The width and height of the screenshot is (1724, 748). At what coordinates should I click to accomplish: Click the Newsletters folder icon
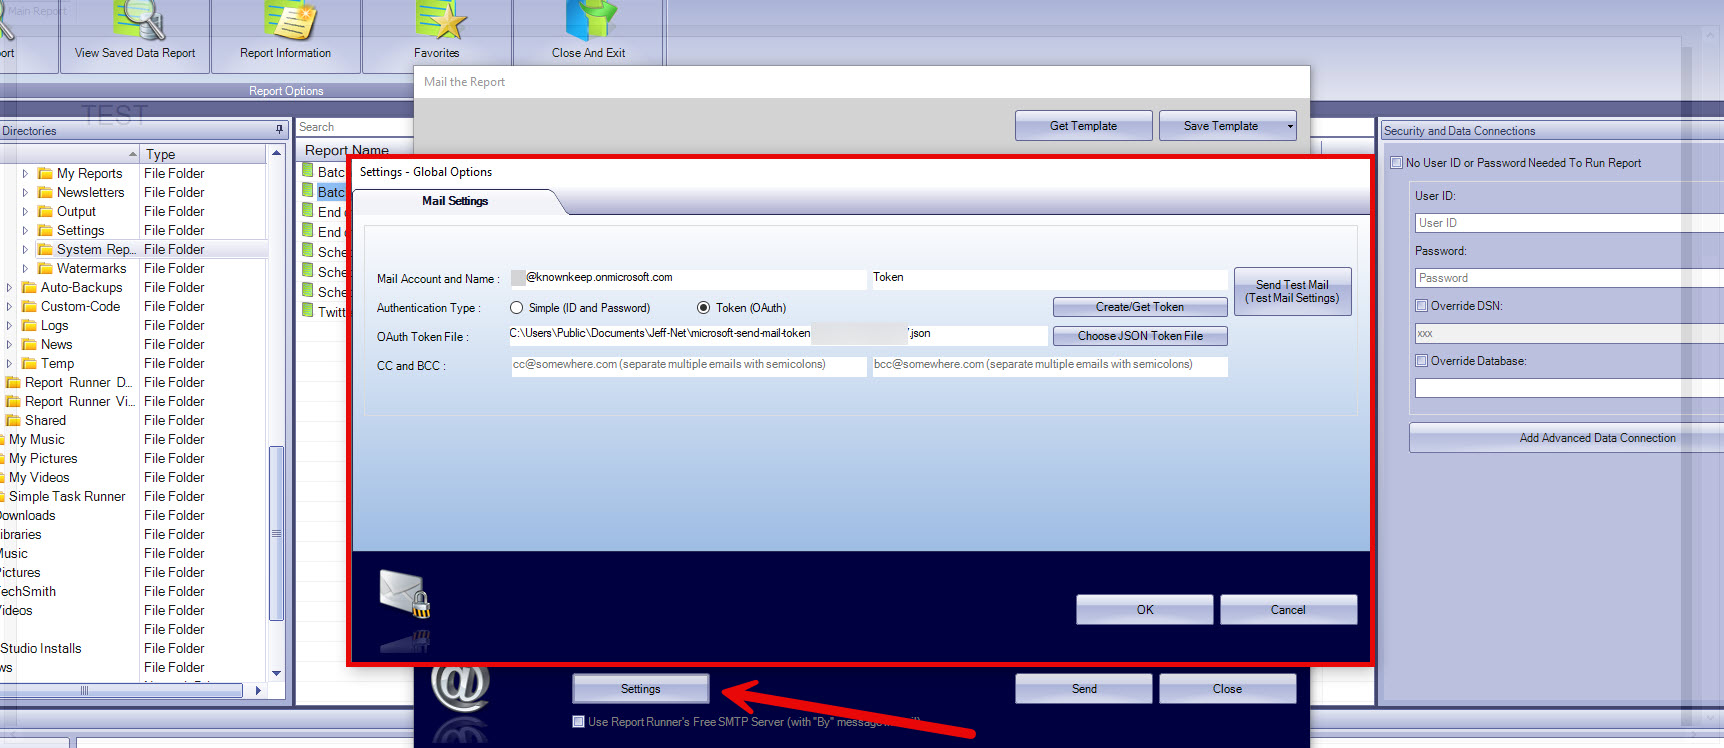[45, 192]
